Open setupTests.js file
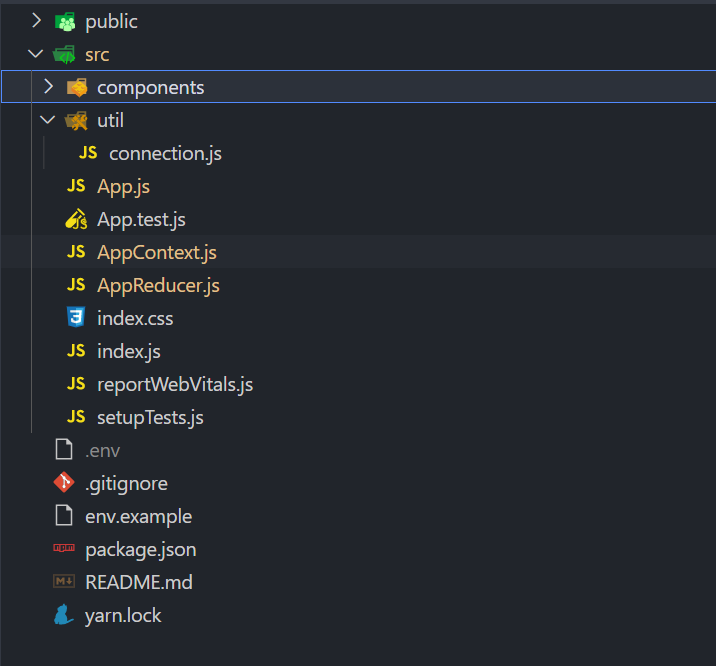The image size is (716, 666). point(150,418)
